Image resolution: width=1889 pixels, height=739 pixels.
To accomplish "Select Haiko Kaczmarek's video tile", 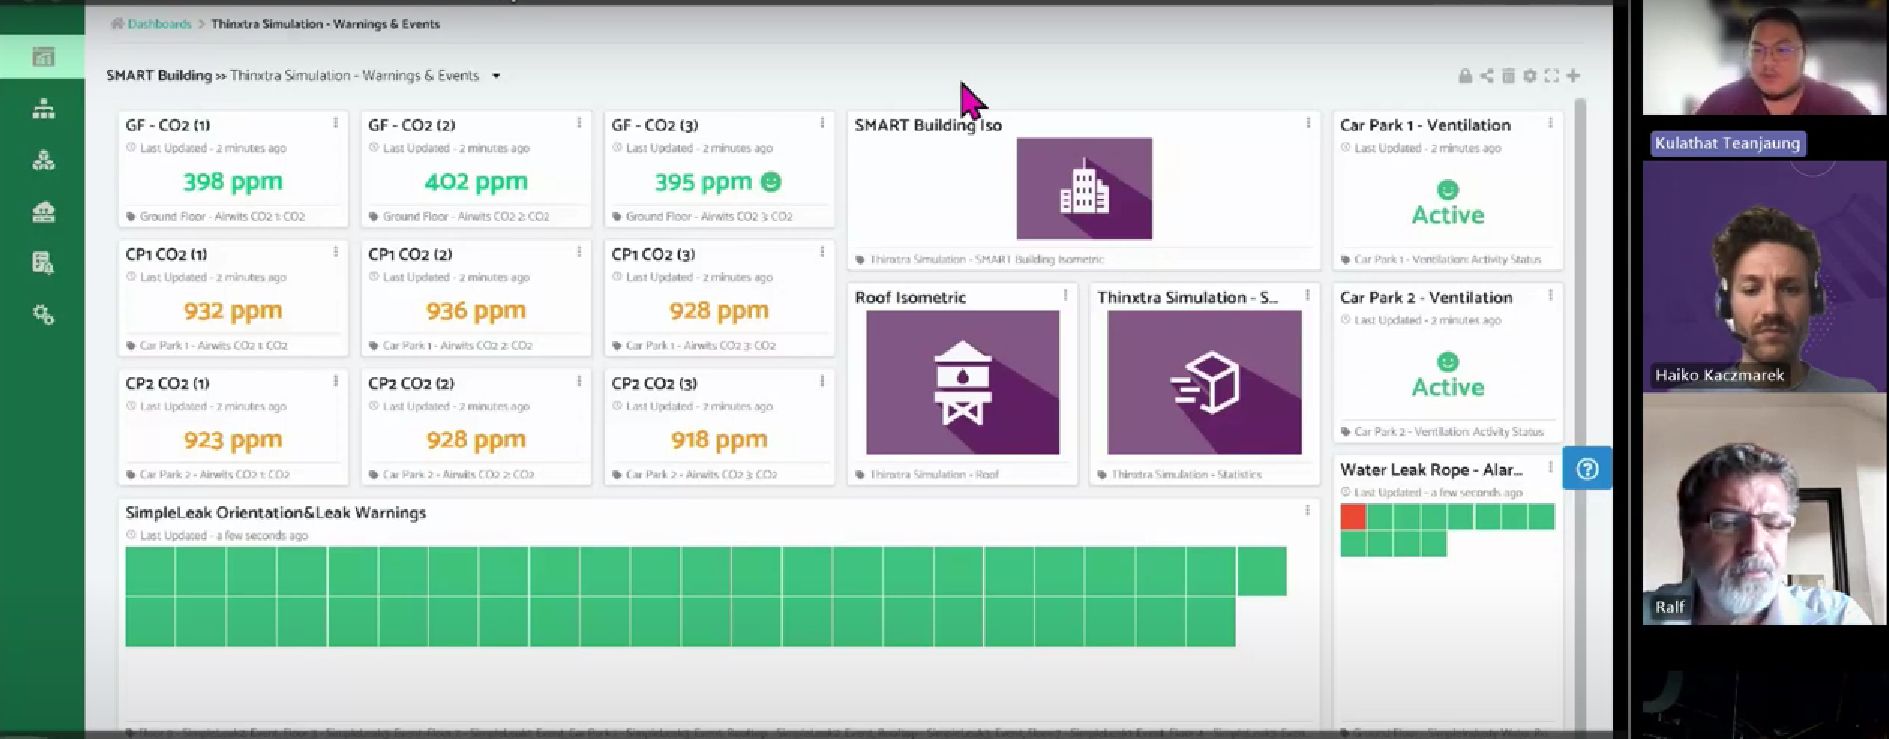I will (x=1765, y=276).
